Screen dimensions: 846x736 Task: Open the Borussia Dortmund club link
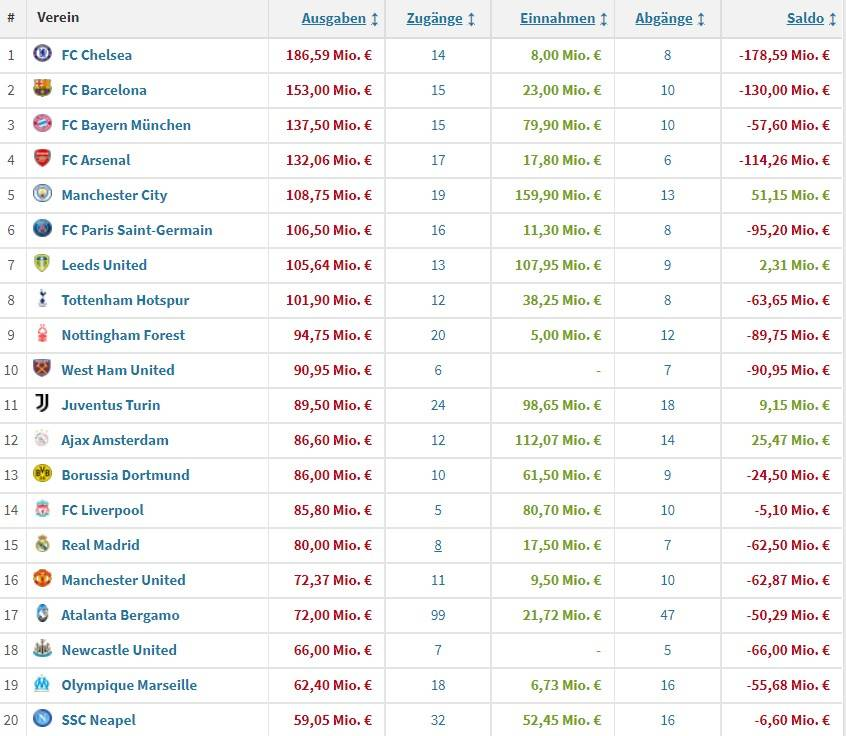125,475
